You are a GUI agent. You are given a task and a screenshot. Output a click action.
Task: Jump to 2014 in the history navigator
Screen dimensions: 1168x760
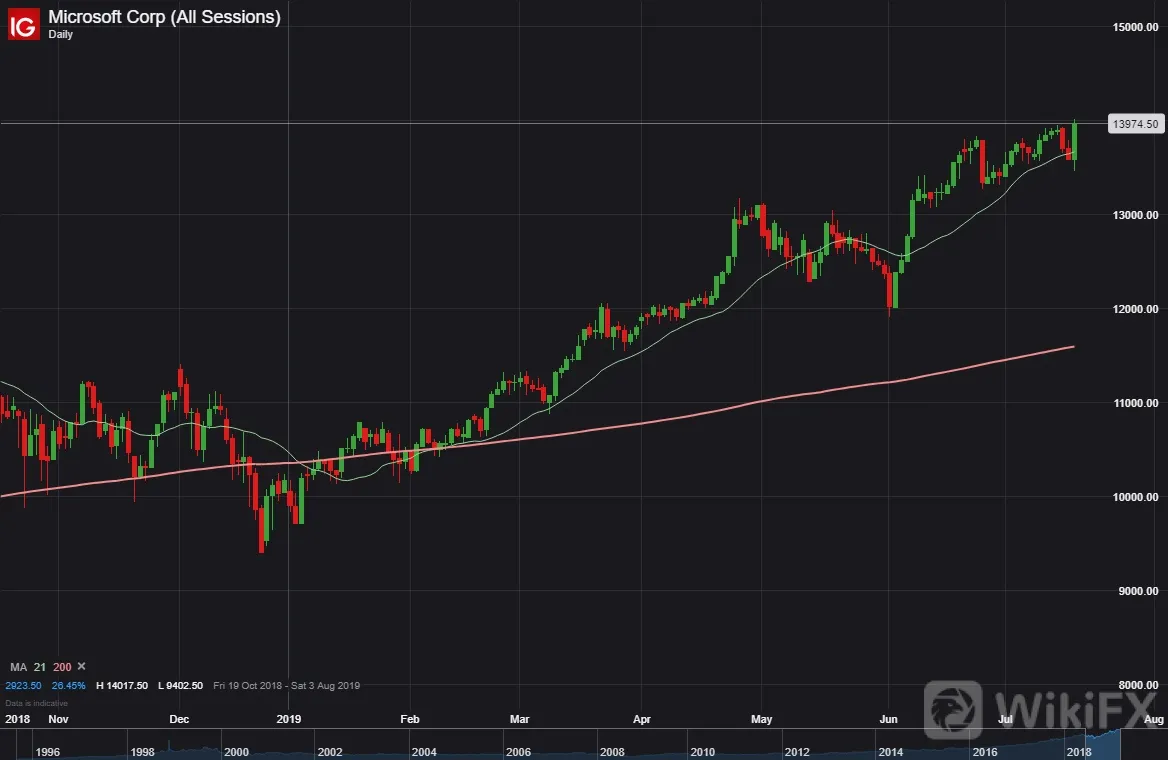point(891,752)
